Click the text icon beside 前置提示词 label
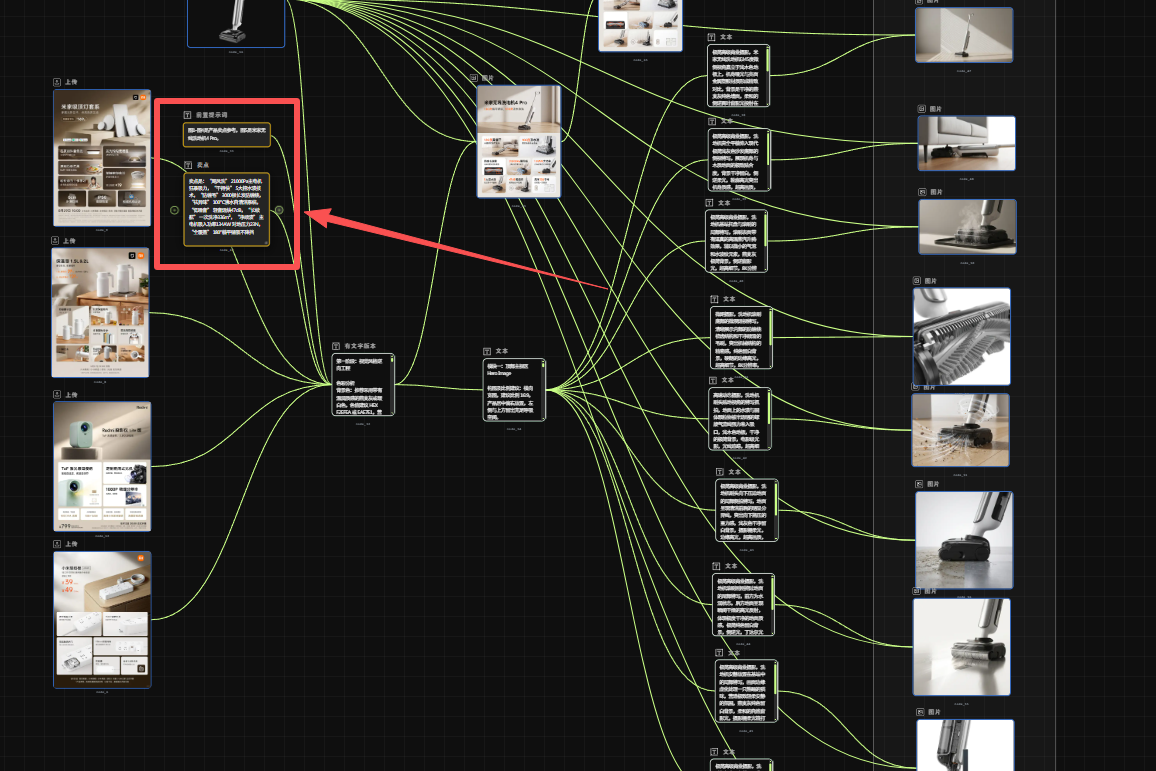 click(188, 115)
